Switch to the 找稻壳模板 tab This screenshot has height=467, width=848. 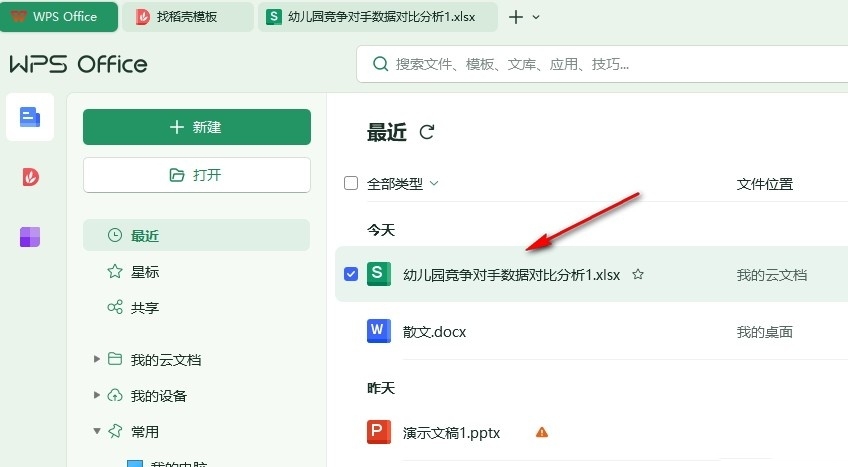pyautogui.click(x=188, y=17)
